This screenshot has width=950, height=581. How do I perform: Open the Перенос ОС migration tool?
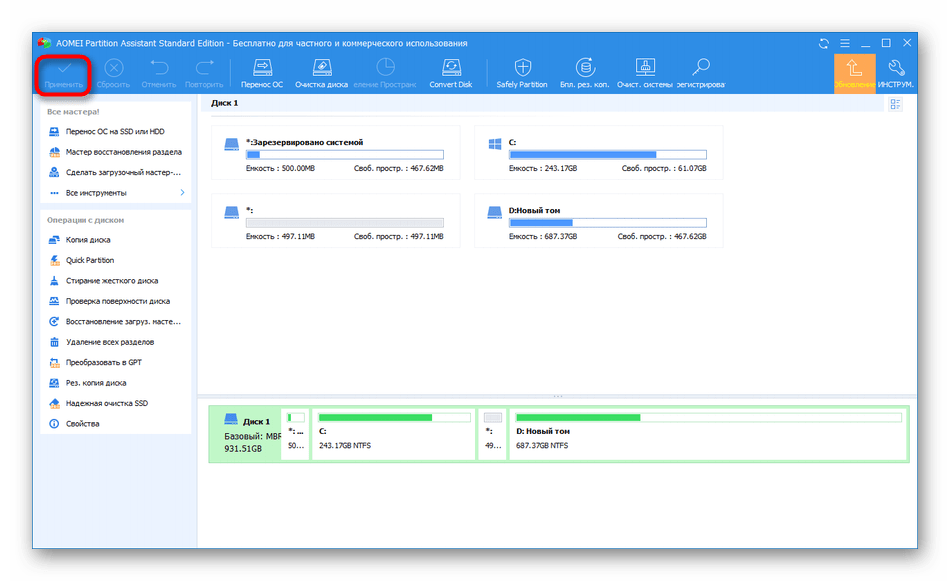click(262, 73)
